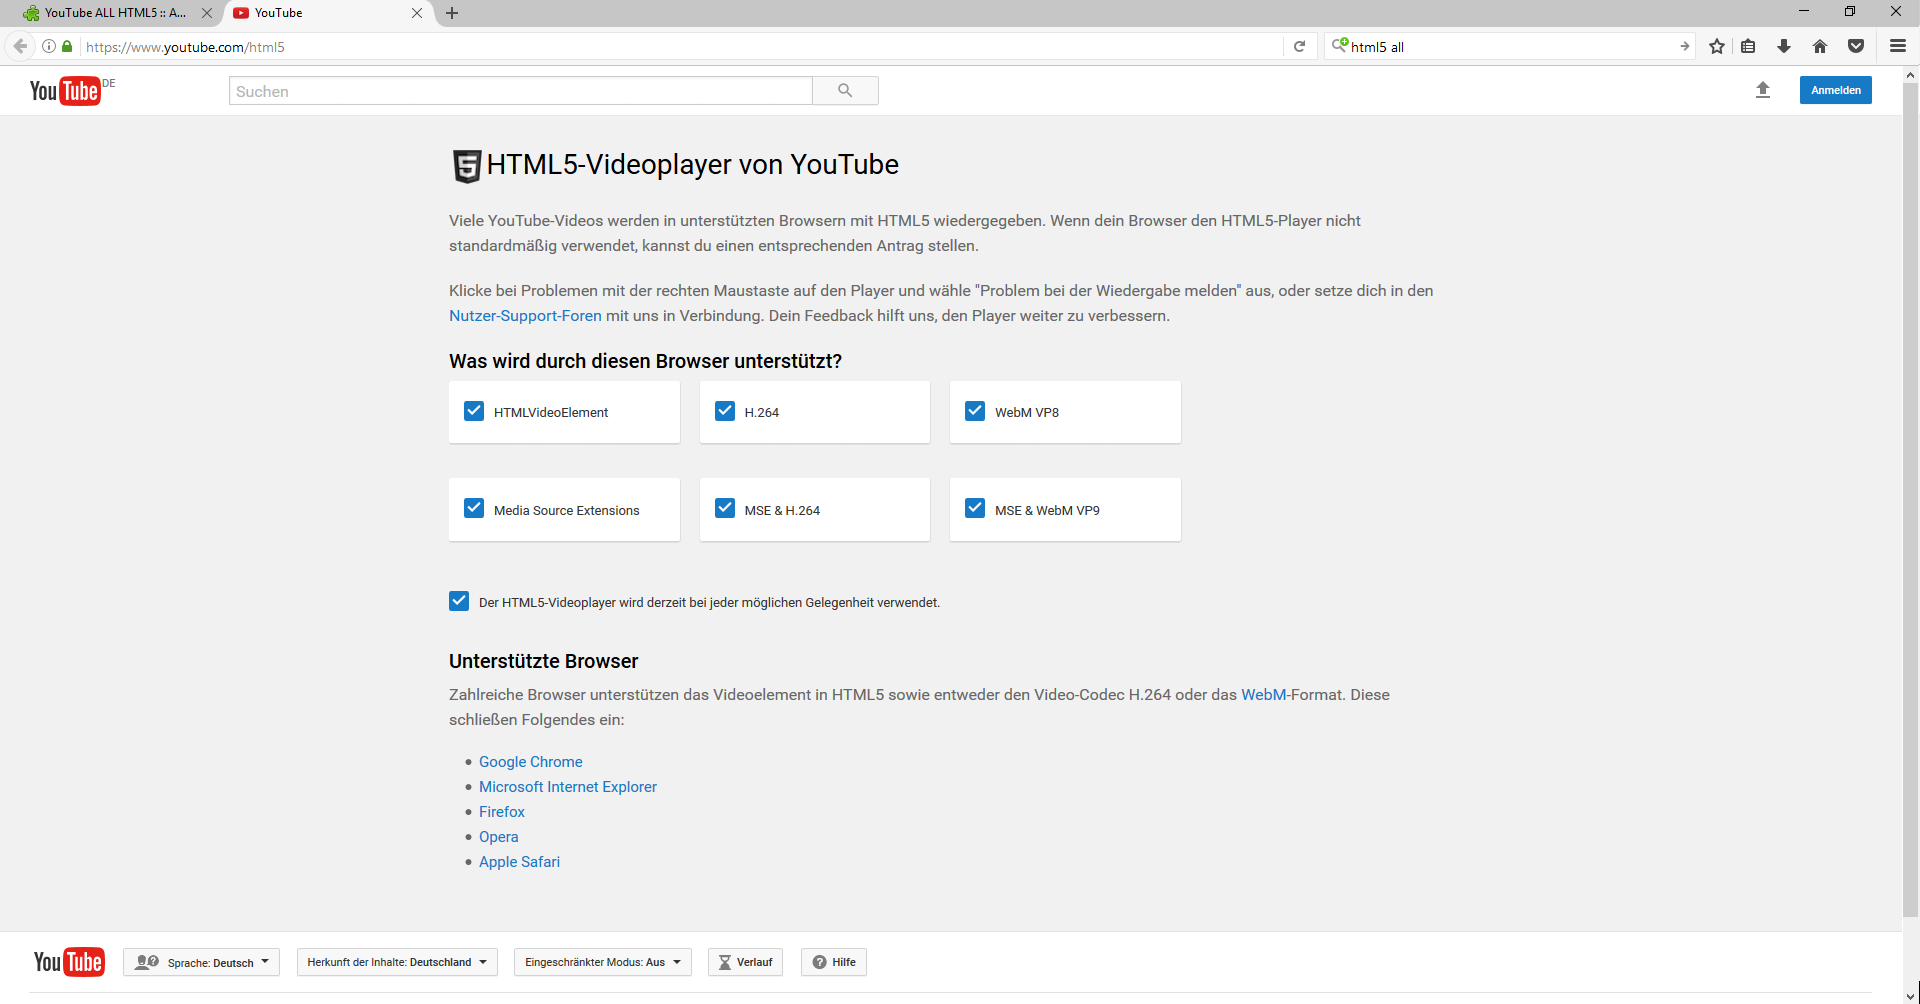Image resolution: width=1920 pixels, height=1004 pixels.
Task: Open the Pocket icon in toolbar
Action: click(x=1856, y=47)
